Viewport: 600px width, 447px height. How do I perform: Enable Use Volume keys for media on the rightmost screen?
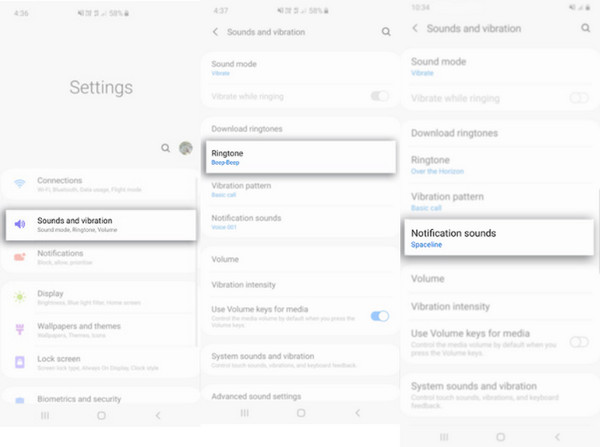pos(579,341)
